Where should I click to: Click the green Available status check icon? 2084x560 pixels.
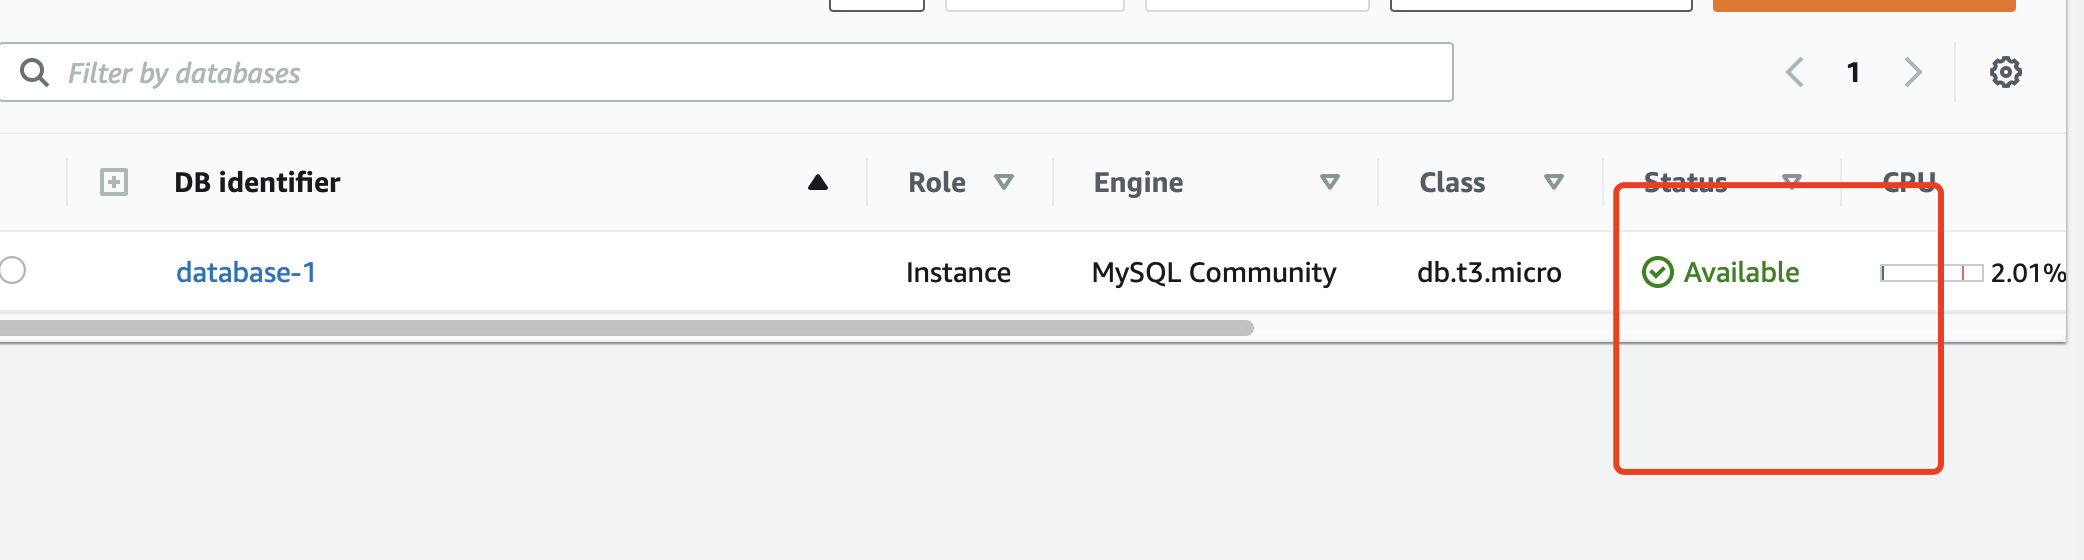1657,272
